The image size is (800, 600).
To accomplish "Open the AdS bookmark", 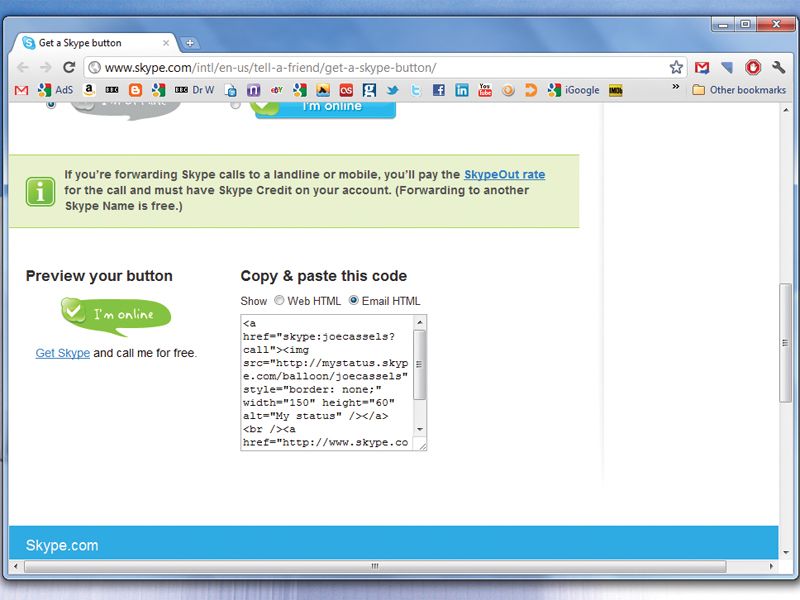I will click(x=56, y=90).
